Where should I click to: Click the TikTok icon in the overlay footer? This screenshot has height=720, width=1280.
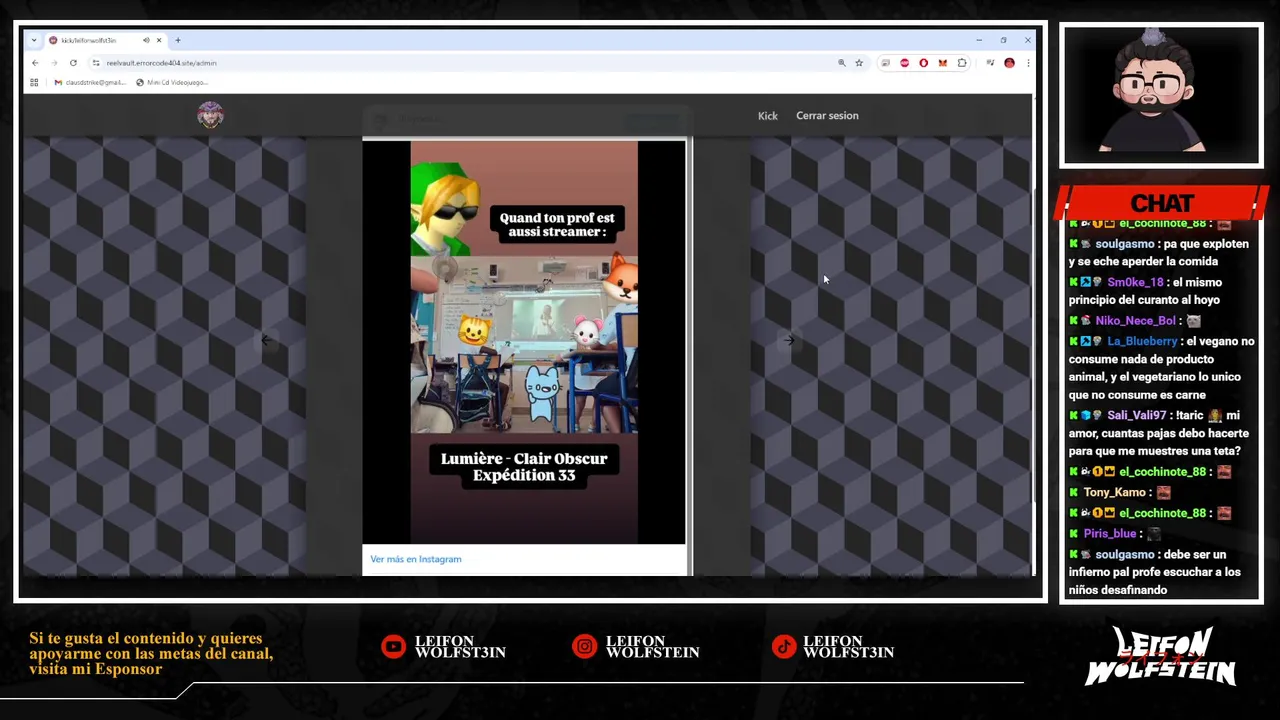(784, 647)
